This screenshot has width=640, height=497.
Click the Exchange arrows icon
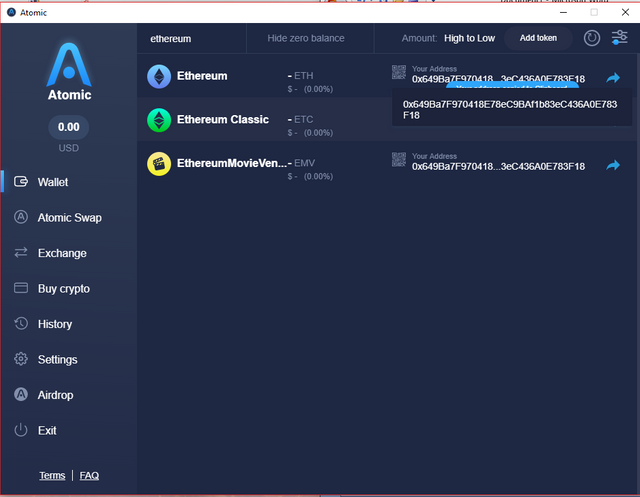point(21,252)
